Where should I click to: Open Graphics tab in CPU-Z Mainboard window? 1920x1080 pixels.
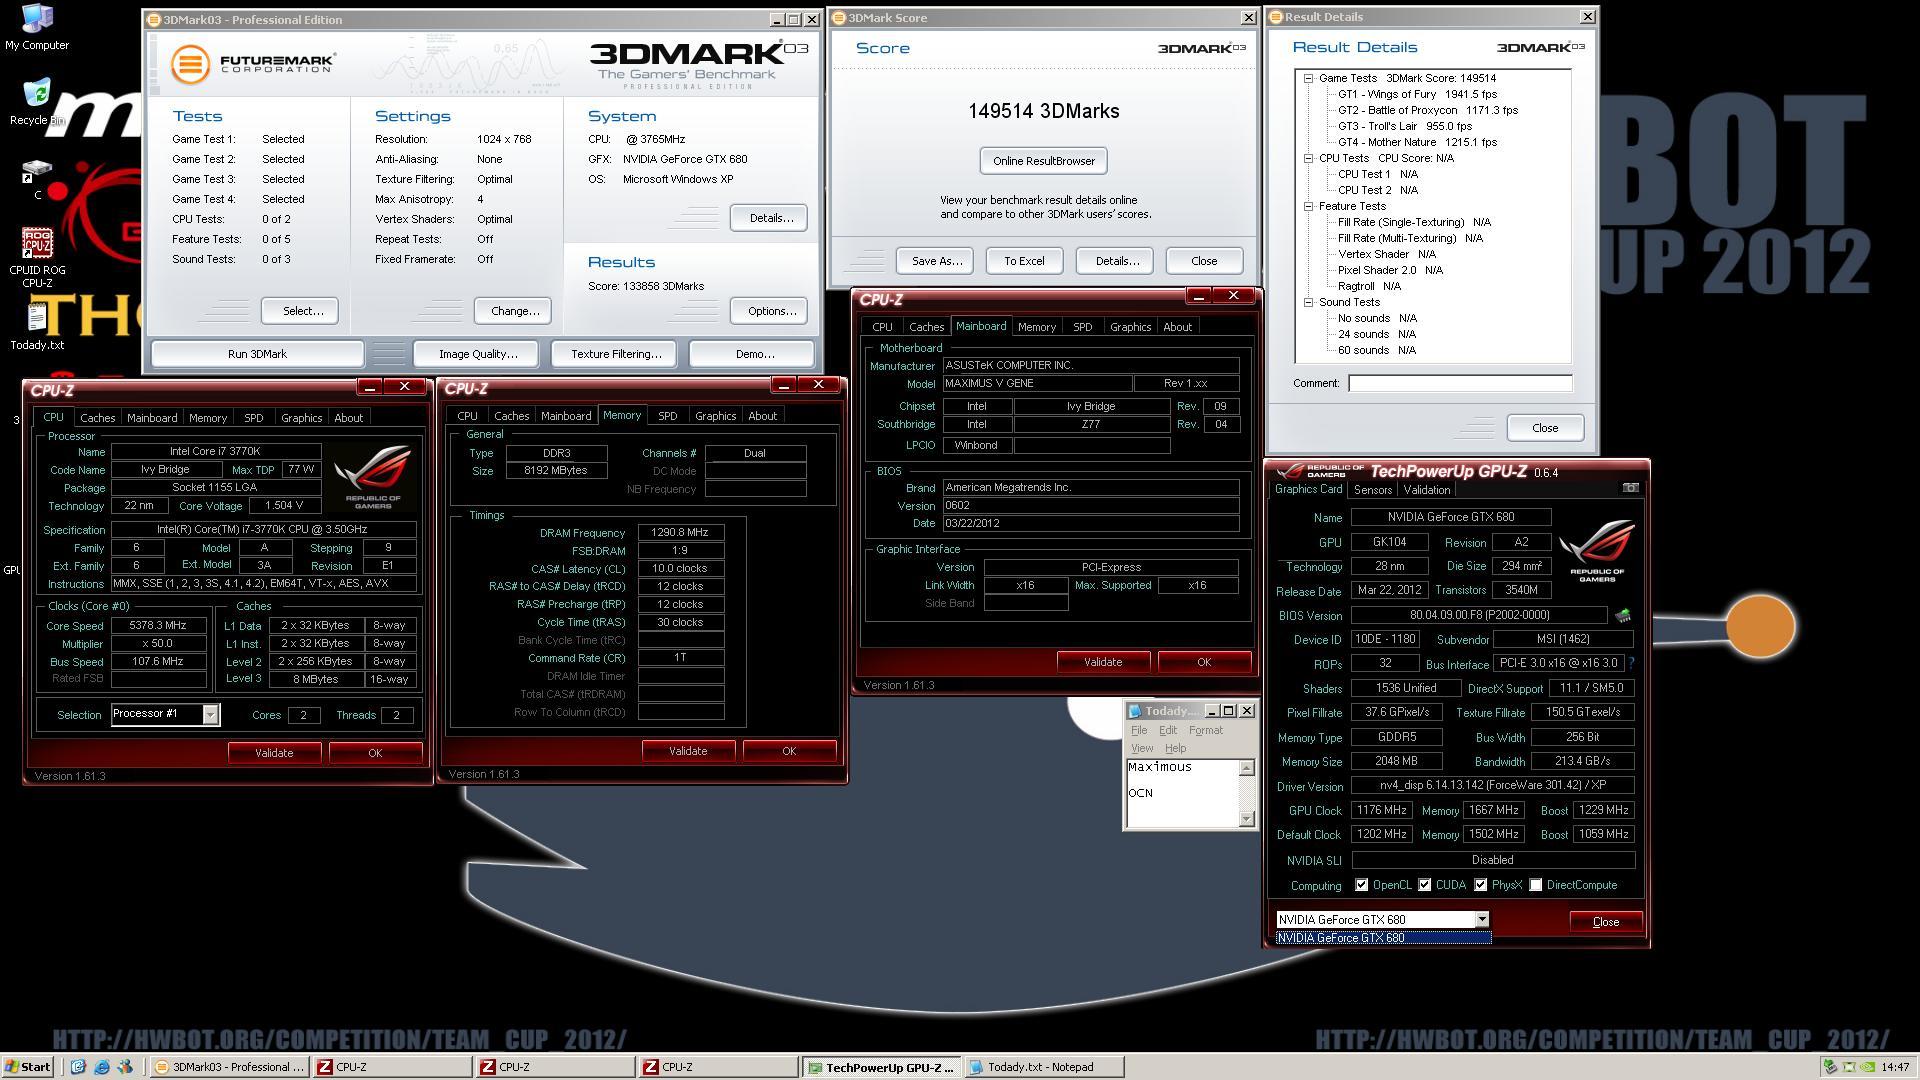point(1130,327)
